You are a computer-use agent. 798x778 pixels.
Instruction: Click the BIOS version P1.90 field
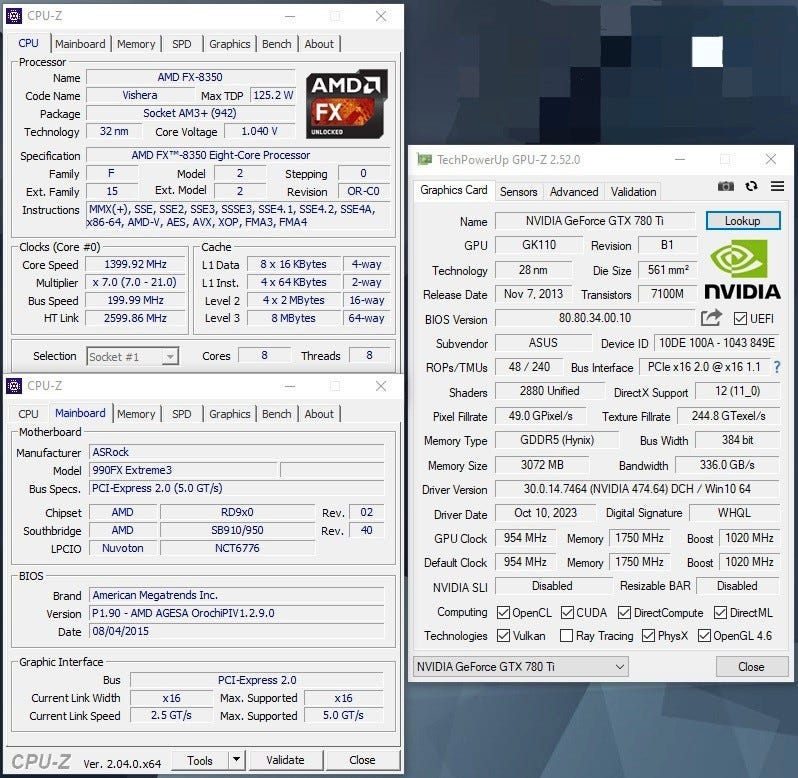[x=237, y=613]
